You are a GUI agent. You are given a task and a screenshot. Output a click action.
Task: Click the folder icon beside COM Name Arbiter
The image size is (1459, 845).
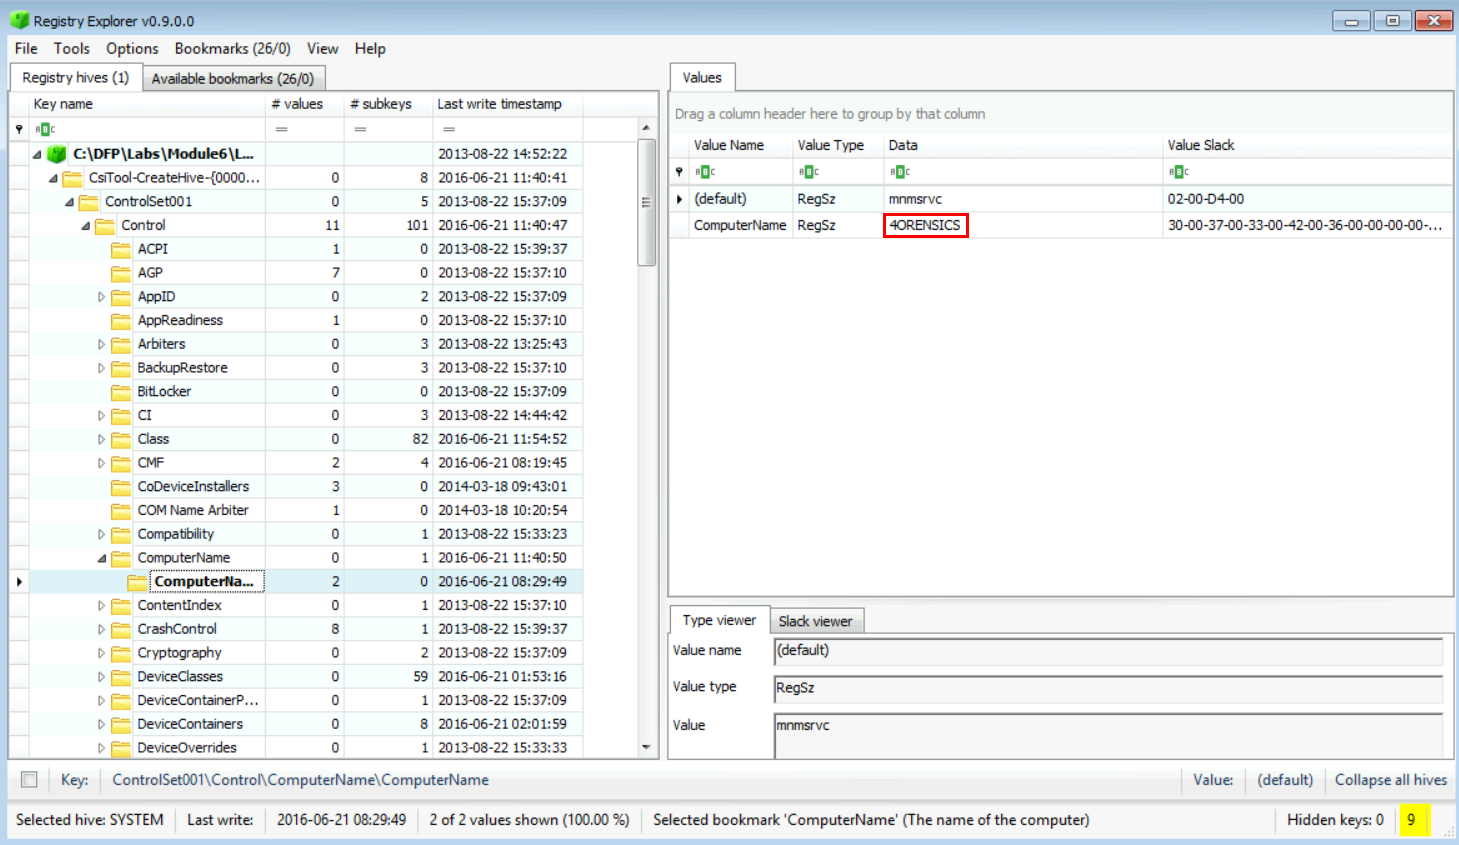(121, 511)
